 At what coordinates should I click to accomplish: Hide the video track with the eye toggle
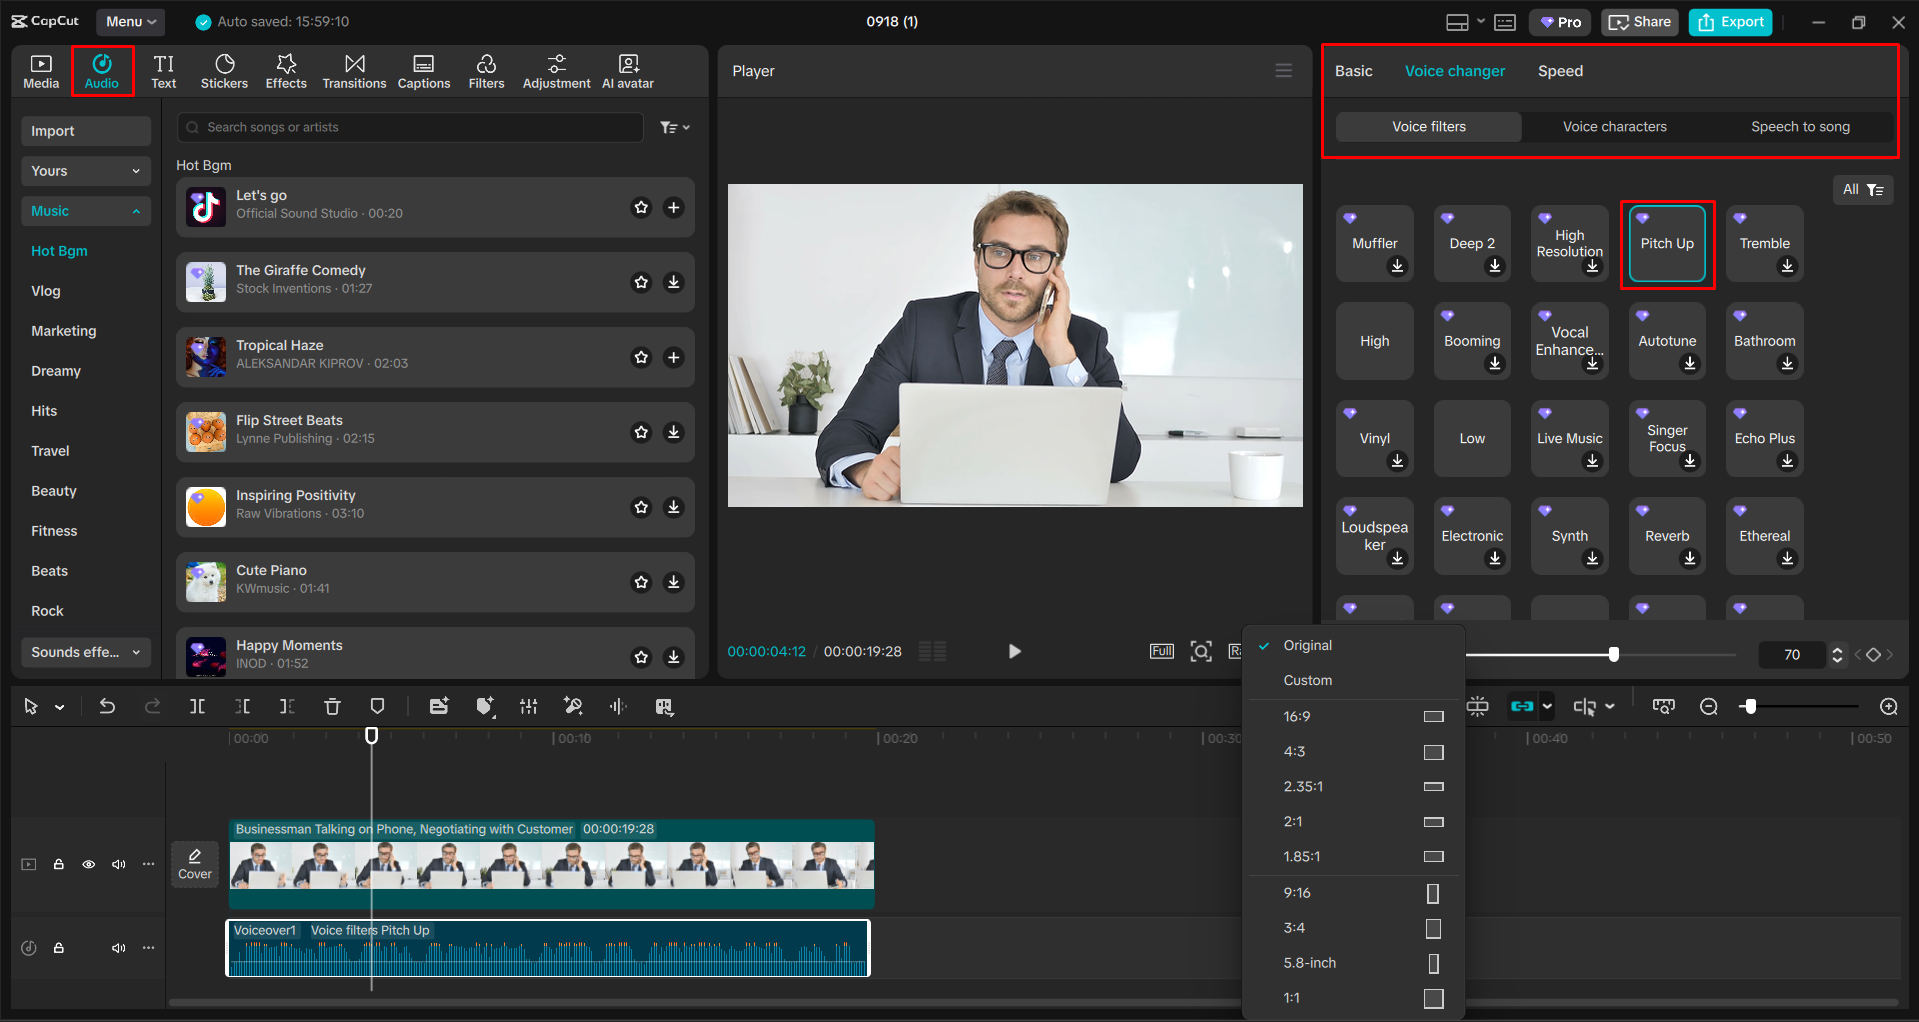(x=89, y=864)
